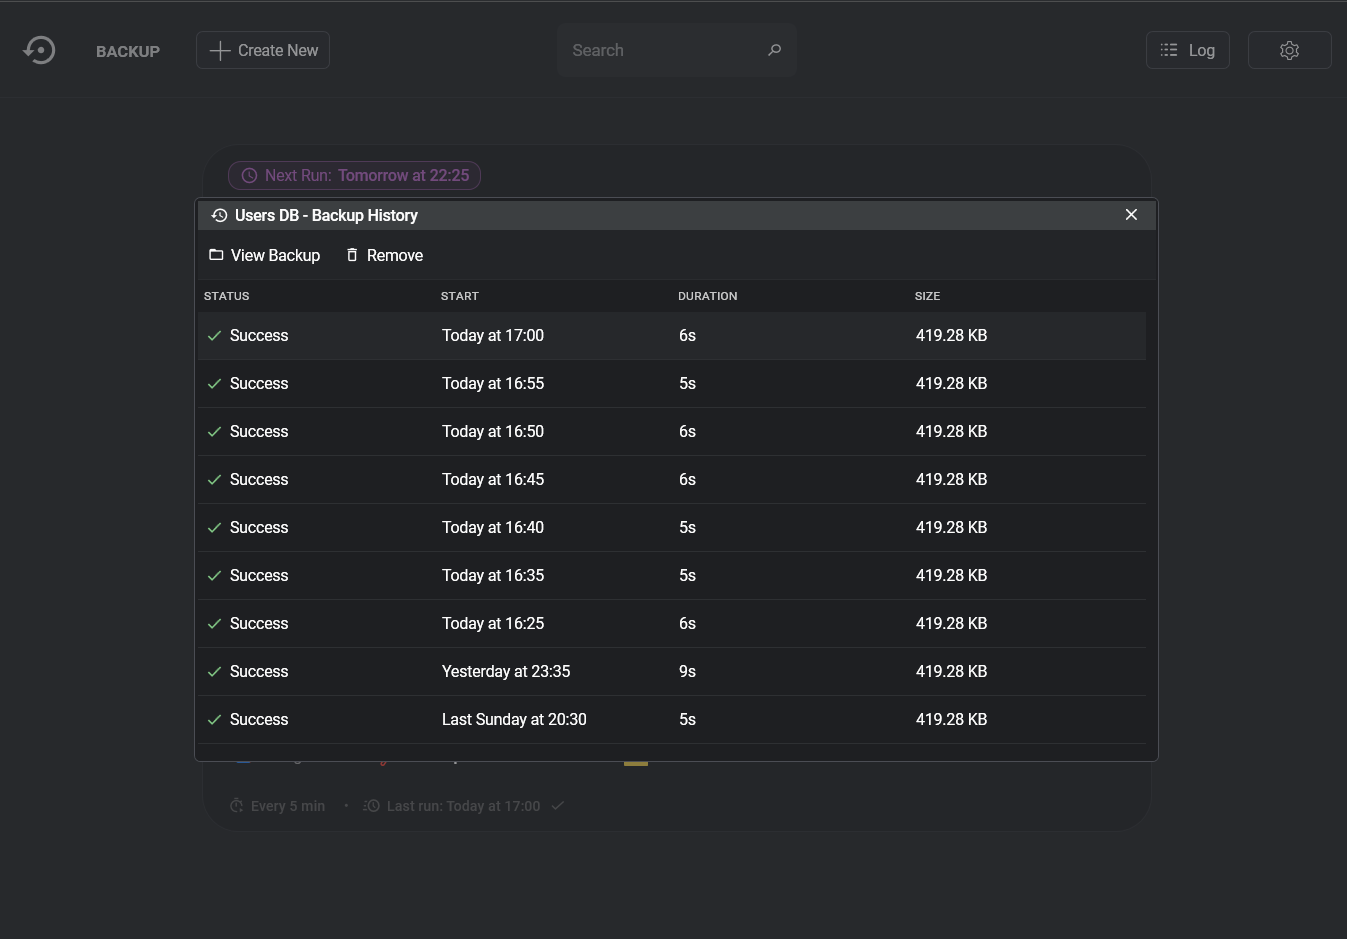Click Last run: Today at 17:00 label
Screen dimensions: 1347x939
[x=463, y=806]
